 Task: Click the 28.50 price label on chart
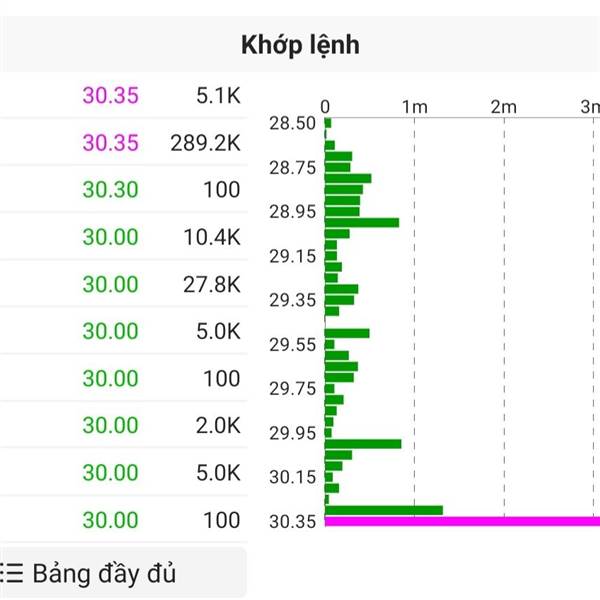coord(293,124)
